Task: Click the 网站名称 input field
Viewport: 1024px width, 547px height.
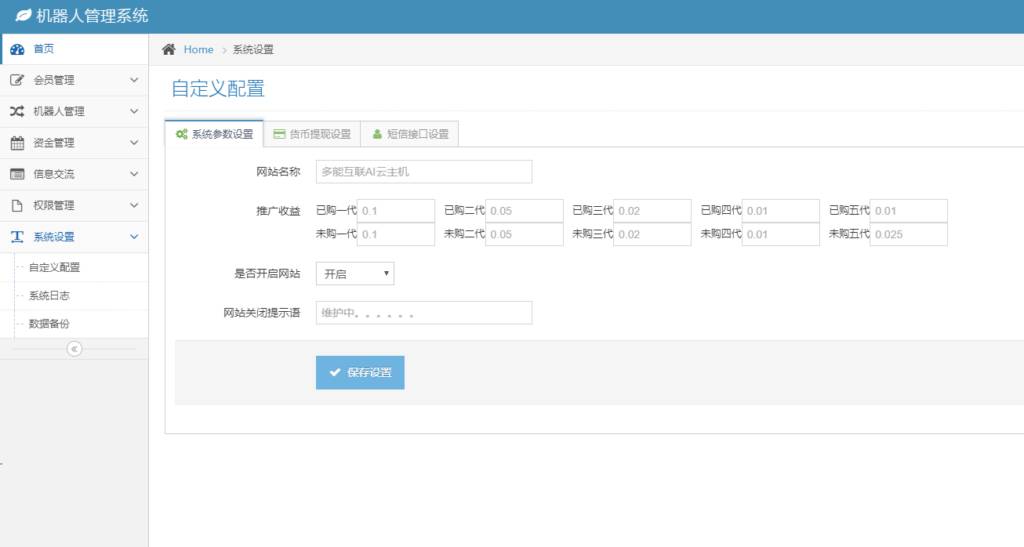Action: click(x=424, y=171)
